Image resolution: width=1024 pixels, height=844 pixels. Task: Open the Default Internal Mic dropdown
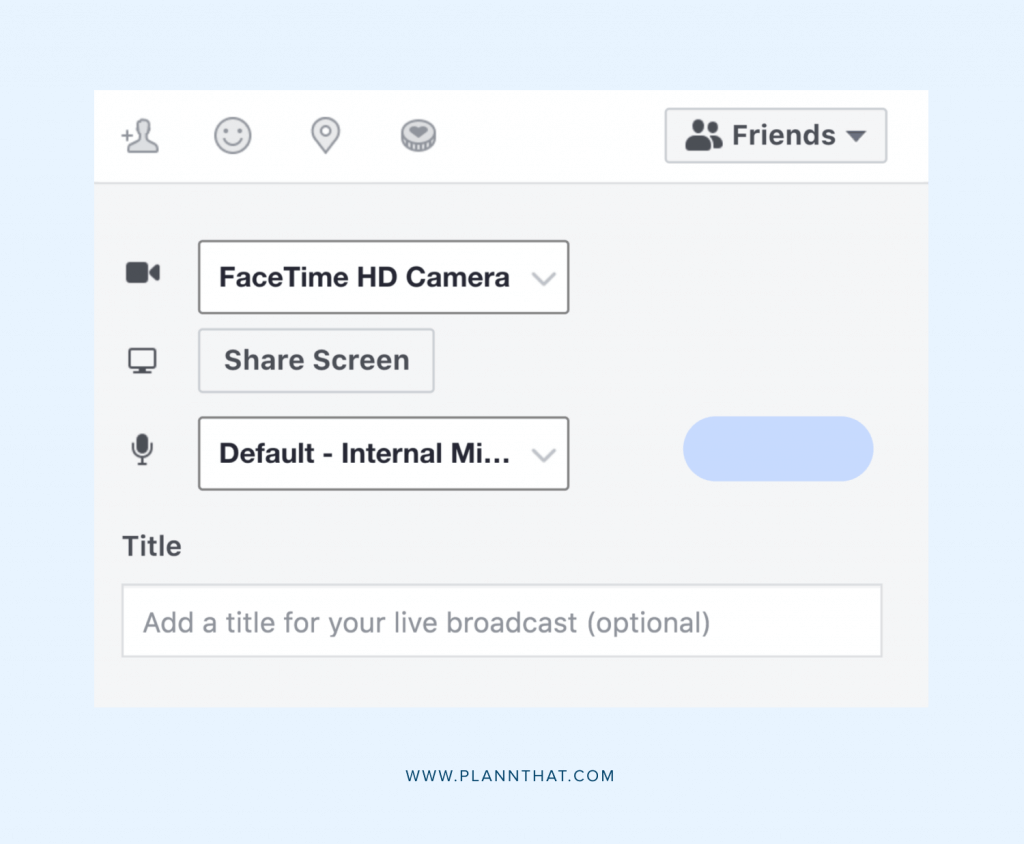[x=384, y=453]
